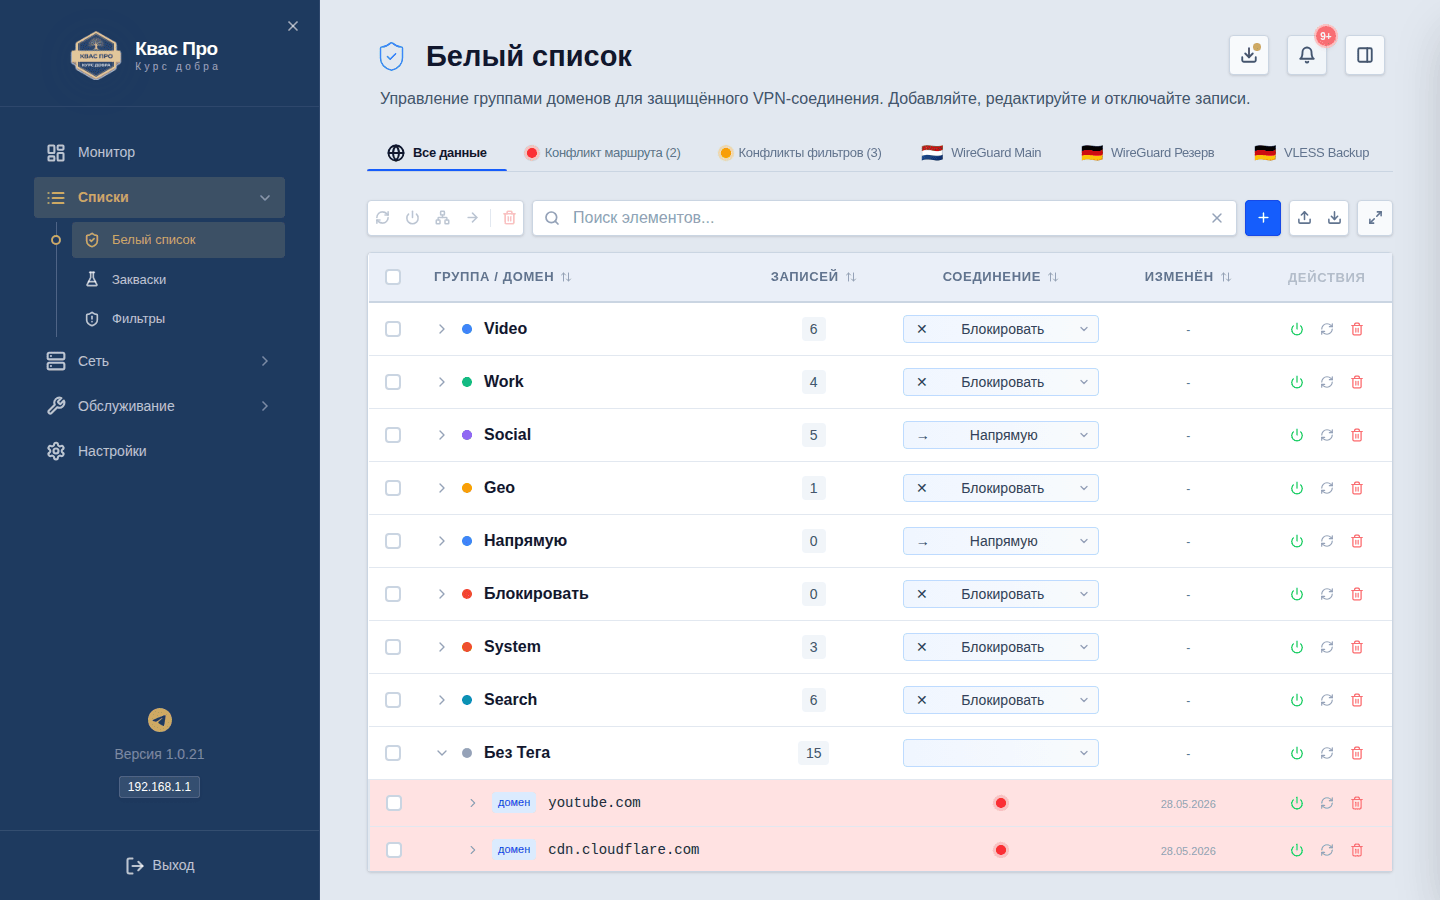Expand the Work group row
Image resolution: width=1440 pixels, height=900 pixels.
click(442, 382)
